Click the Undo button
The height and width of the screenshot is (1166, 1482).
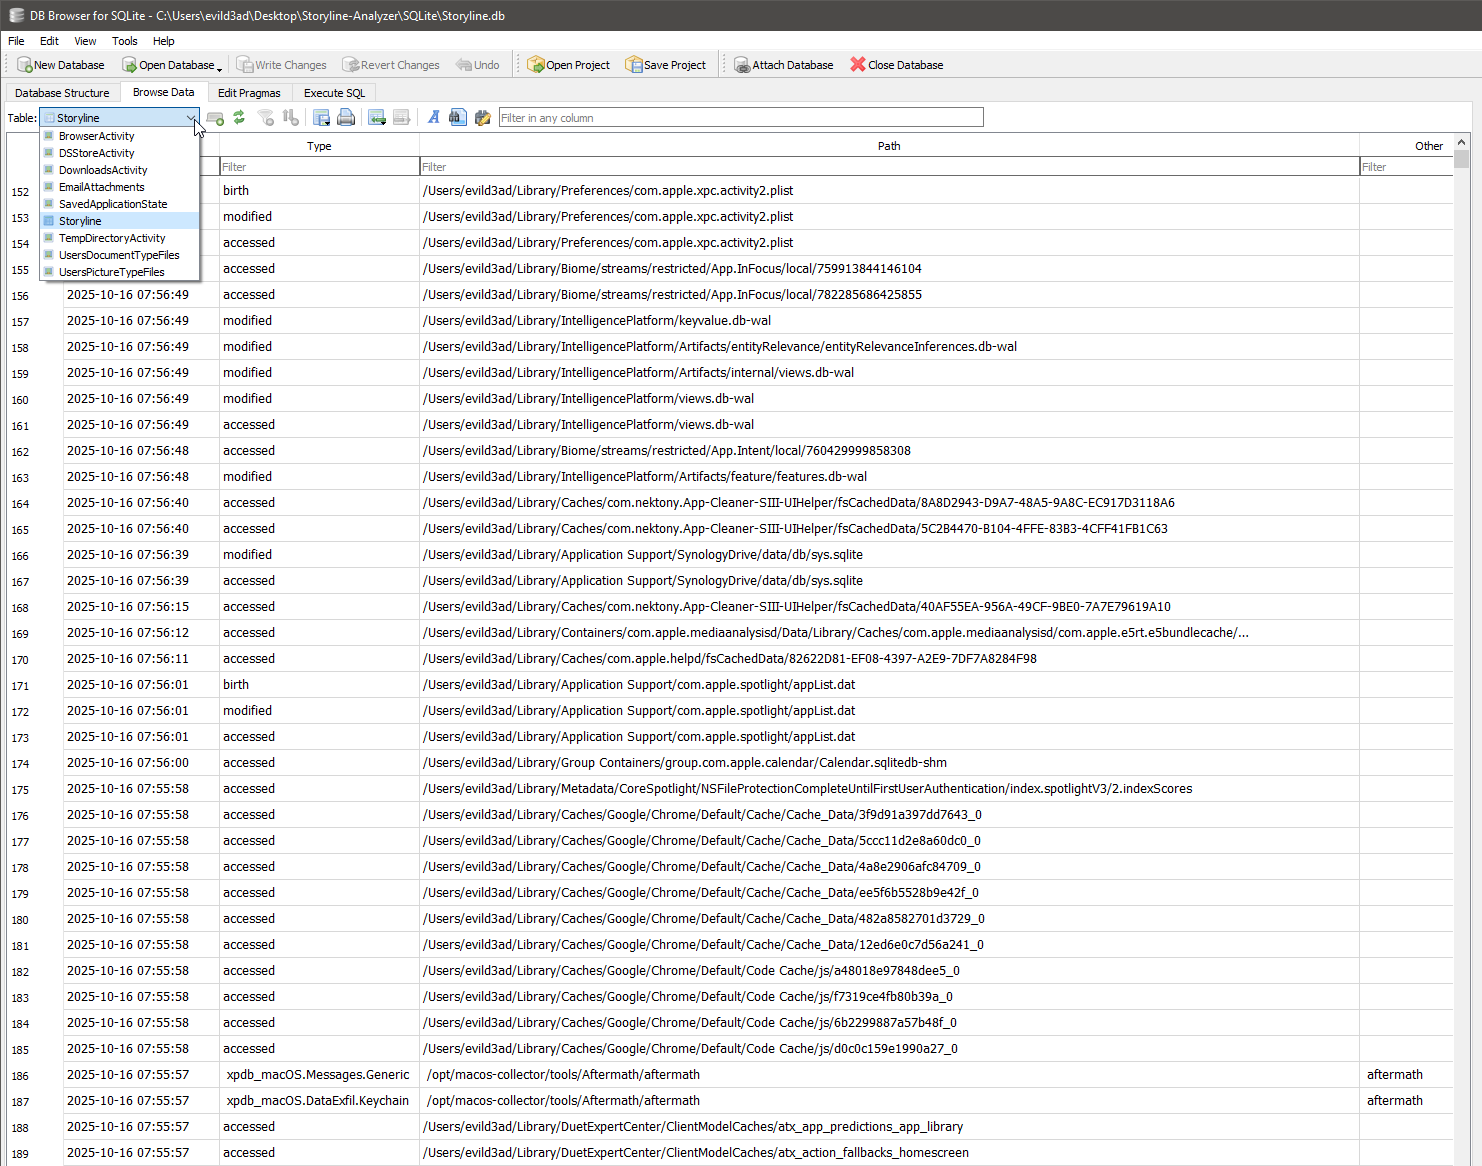pos(478,64)
